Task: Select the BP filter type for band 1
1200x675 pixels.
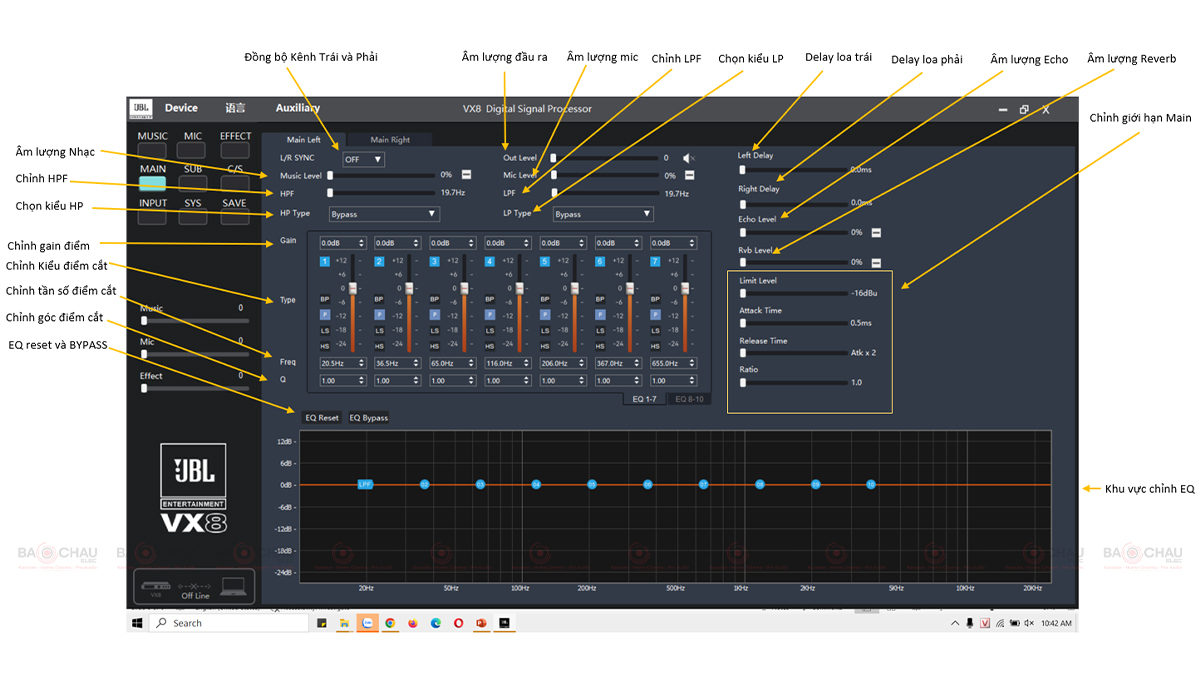Action: click(x=324, y=299)
